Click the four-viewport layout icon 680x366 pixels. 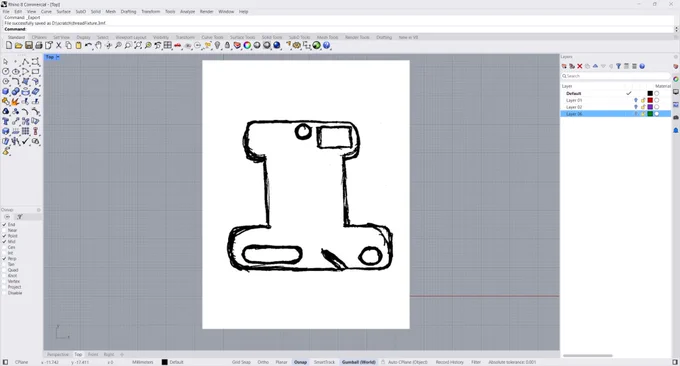168,45
